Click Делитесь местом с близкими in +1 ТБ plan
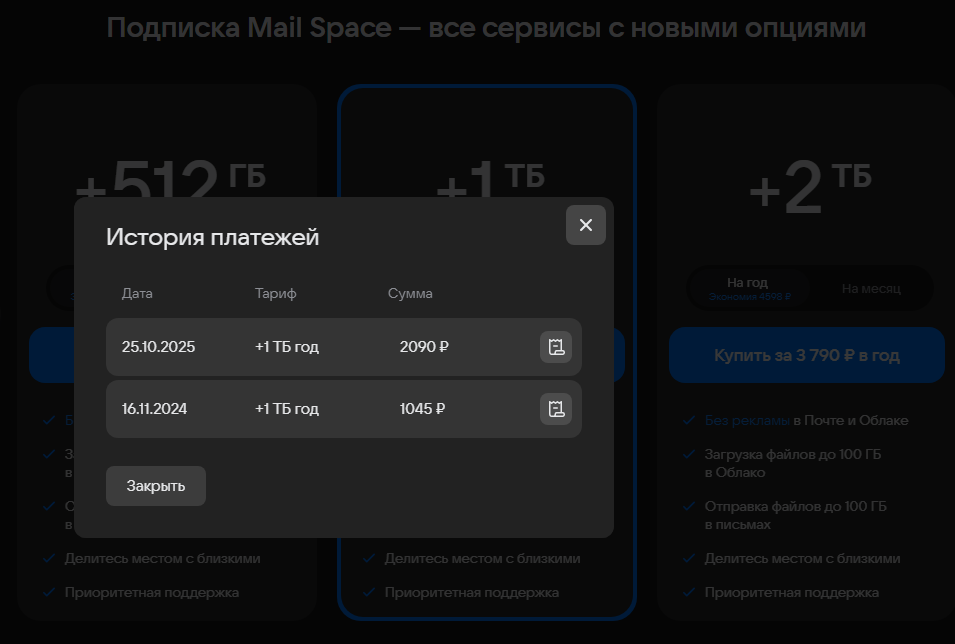The height and width of the screenshot is (644, 955). 482,558
